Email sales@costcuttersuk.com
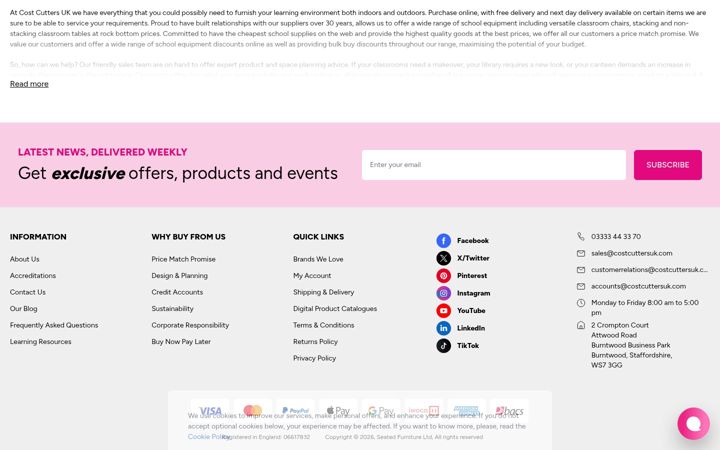Screen dimensions: 720x450 pyautogui.click(x=631, y=253)
